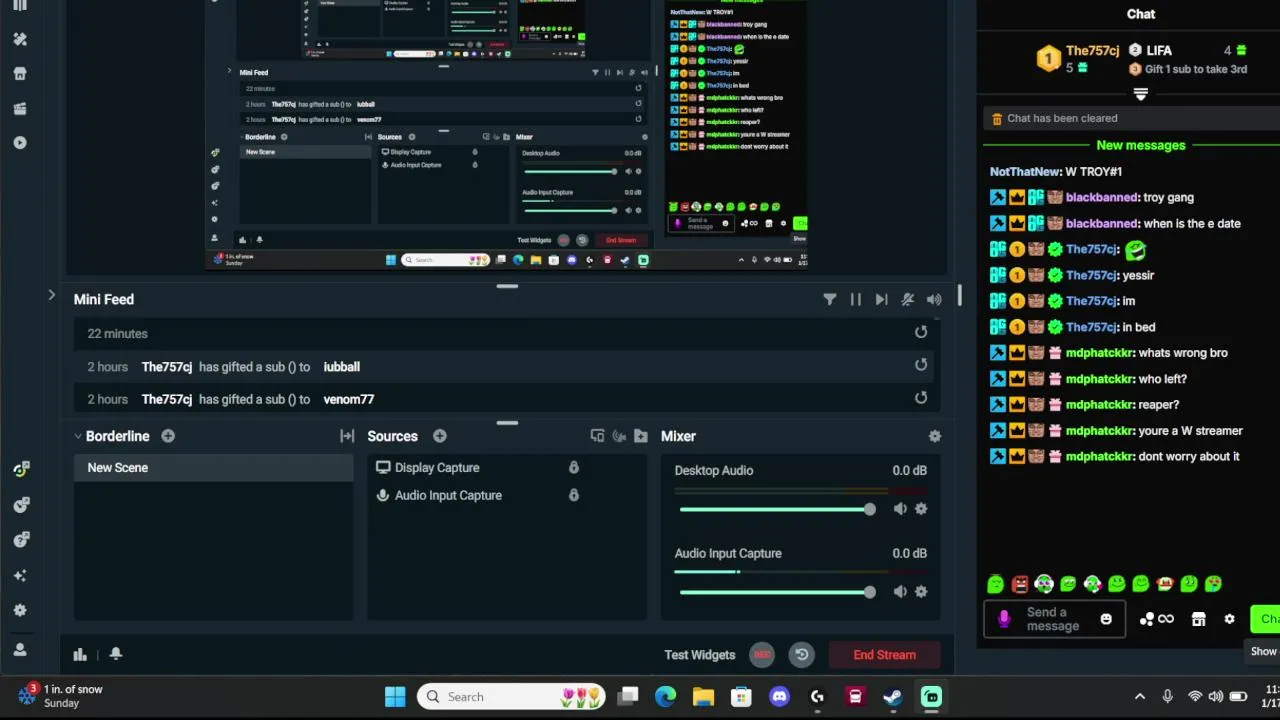Adjust the Audio Input Capture volume slider

[777, 592]
